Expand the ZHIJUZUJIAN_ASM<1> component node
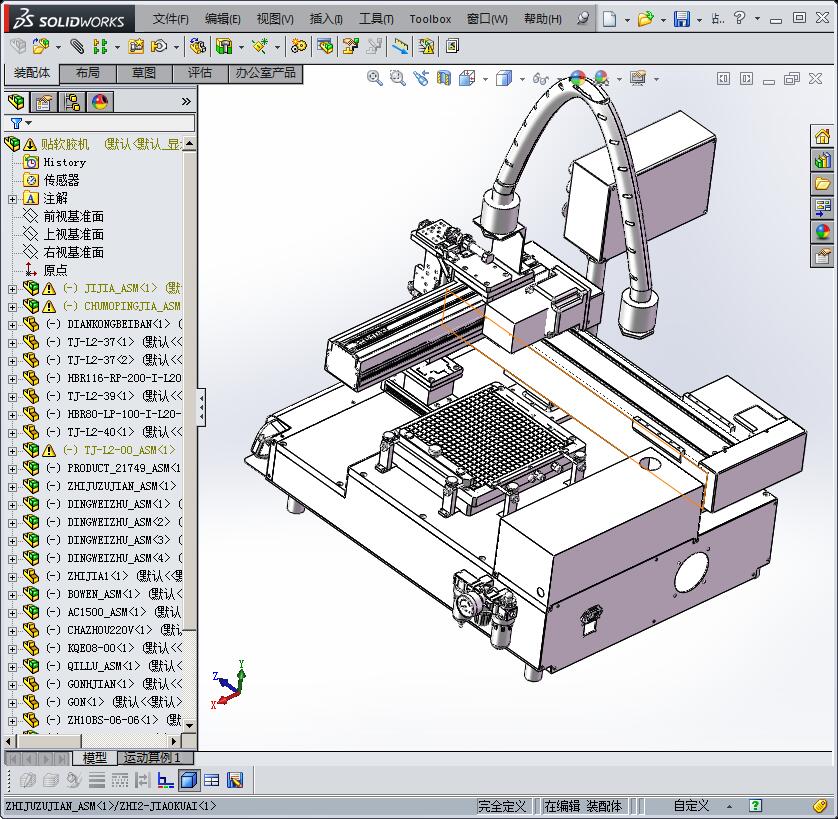 tap(12, 486)
